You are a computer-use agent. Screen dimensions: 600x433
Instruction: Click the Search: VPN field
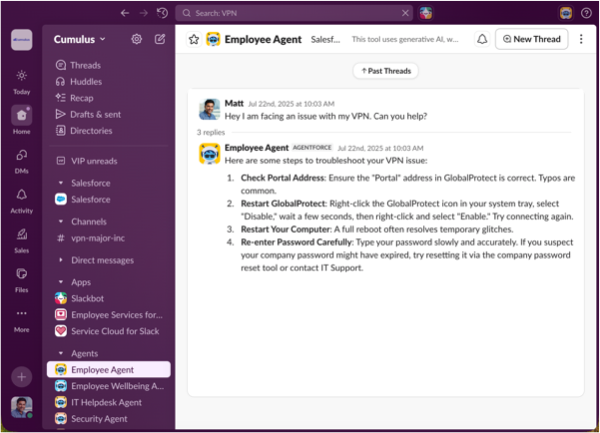click(294, 13)
